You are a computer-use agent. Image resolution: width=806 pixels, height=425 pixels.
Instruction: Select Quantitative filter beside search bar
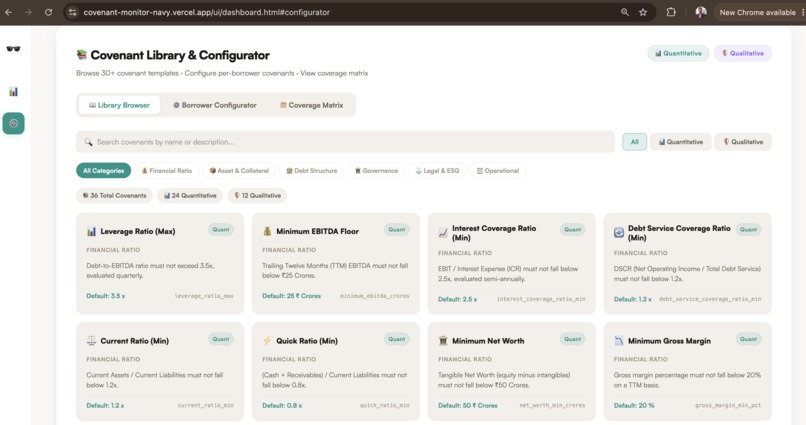[681, 142]
